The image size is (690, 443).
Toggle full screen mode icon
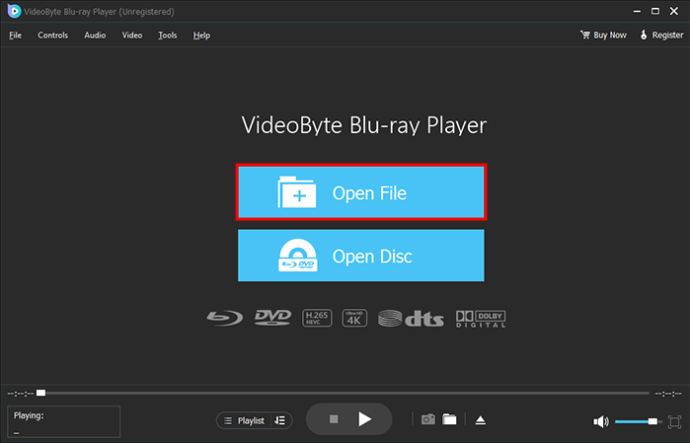point(674,421)
